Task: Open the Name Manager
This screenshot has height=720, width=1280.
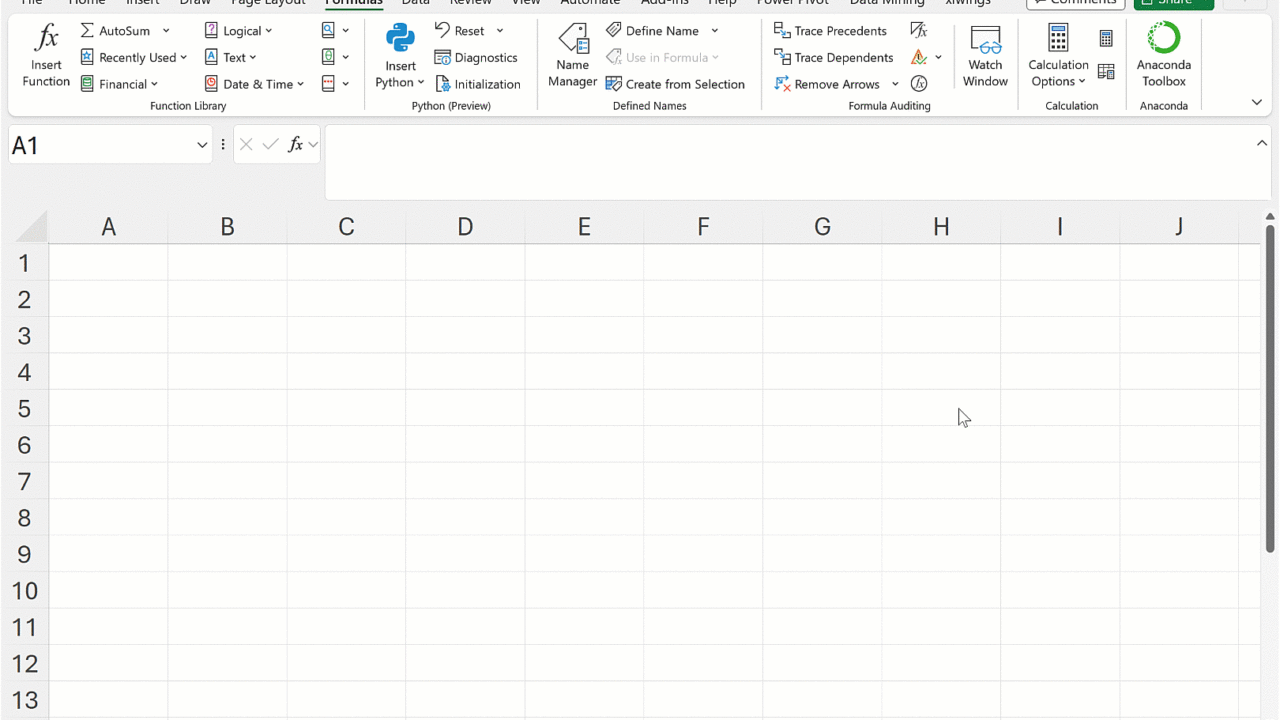Action: 572,57
